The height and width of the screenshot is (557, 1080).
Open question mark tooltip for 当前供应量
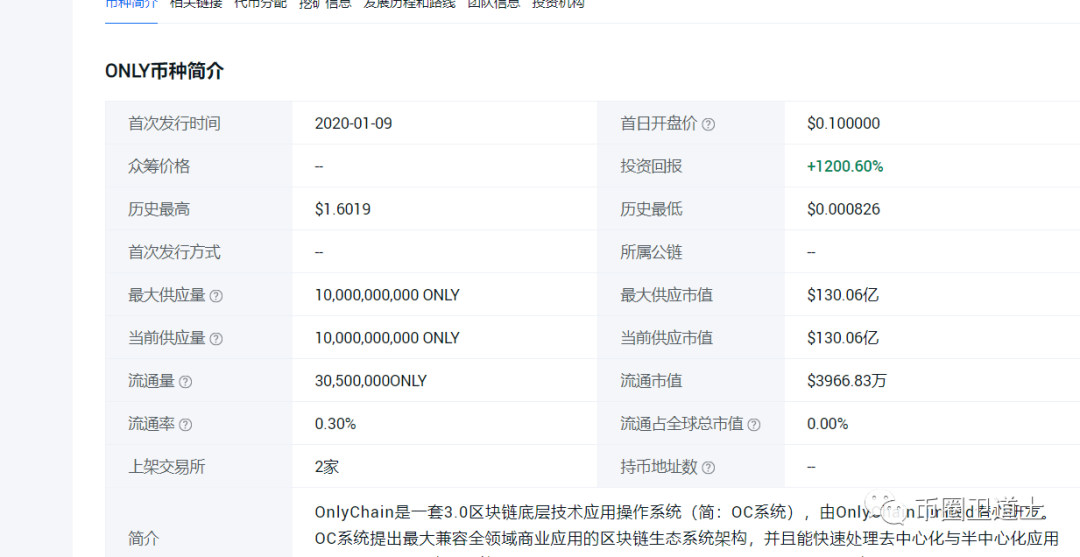click(x=216, y=339)
